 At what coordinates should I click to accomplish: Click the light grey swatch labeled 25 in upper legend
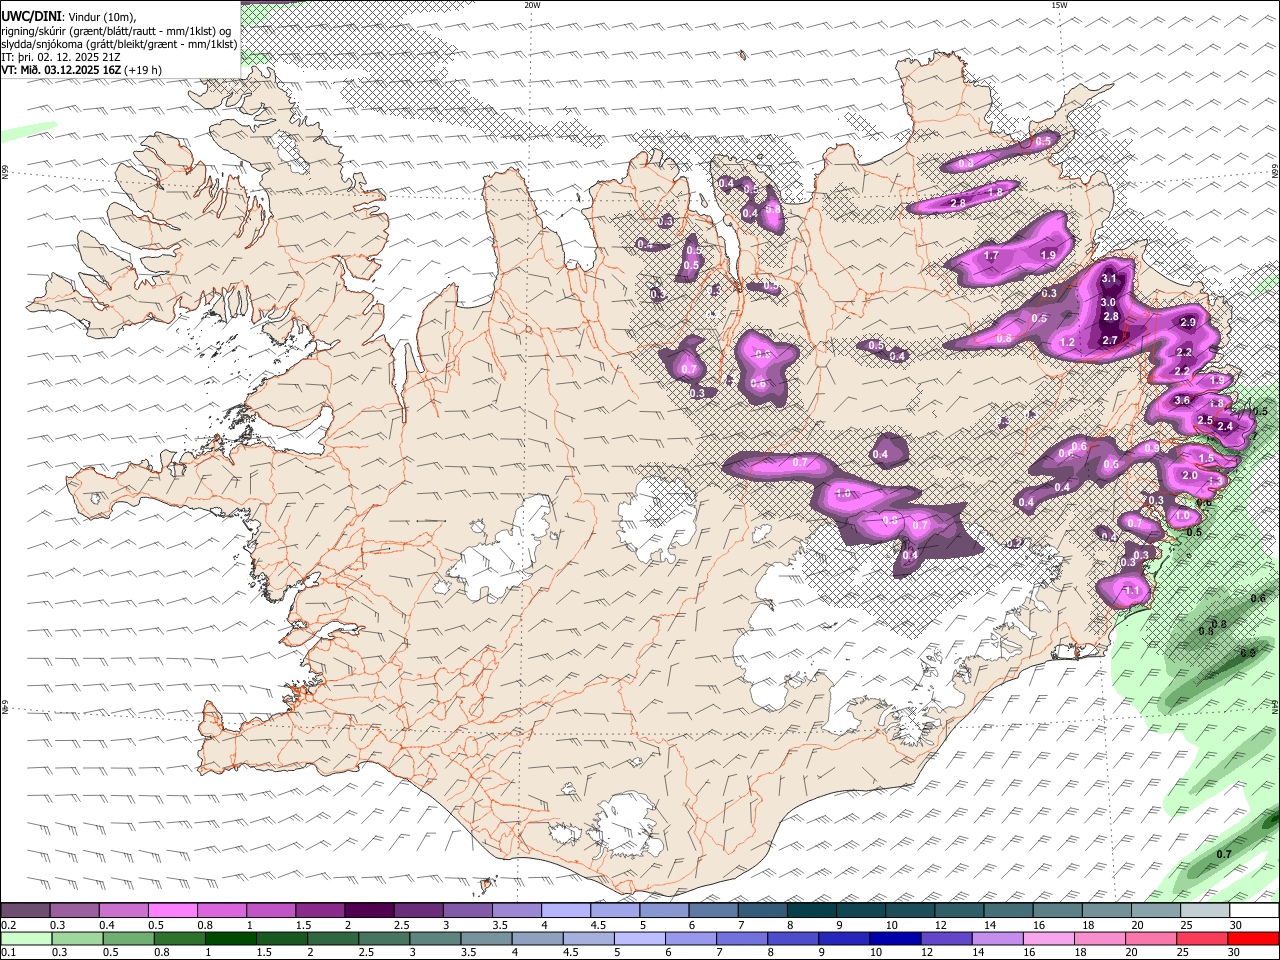pyautogui.click(x=1205, y=911)
